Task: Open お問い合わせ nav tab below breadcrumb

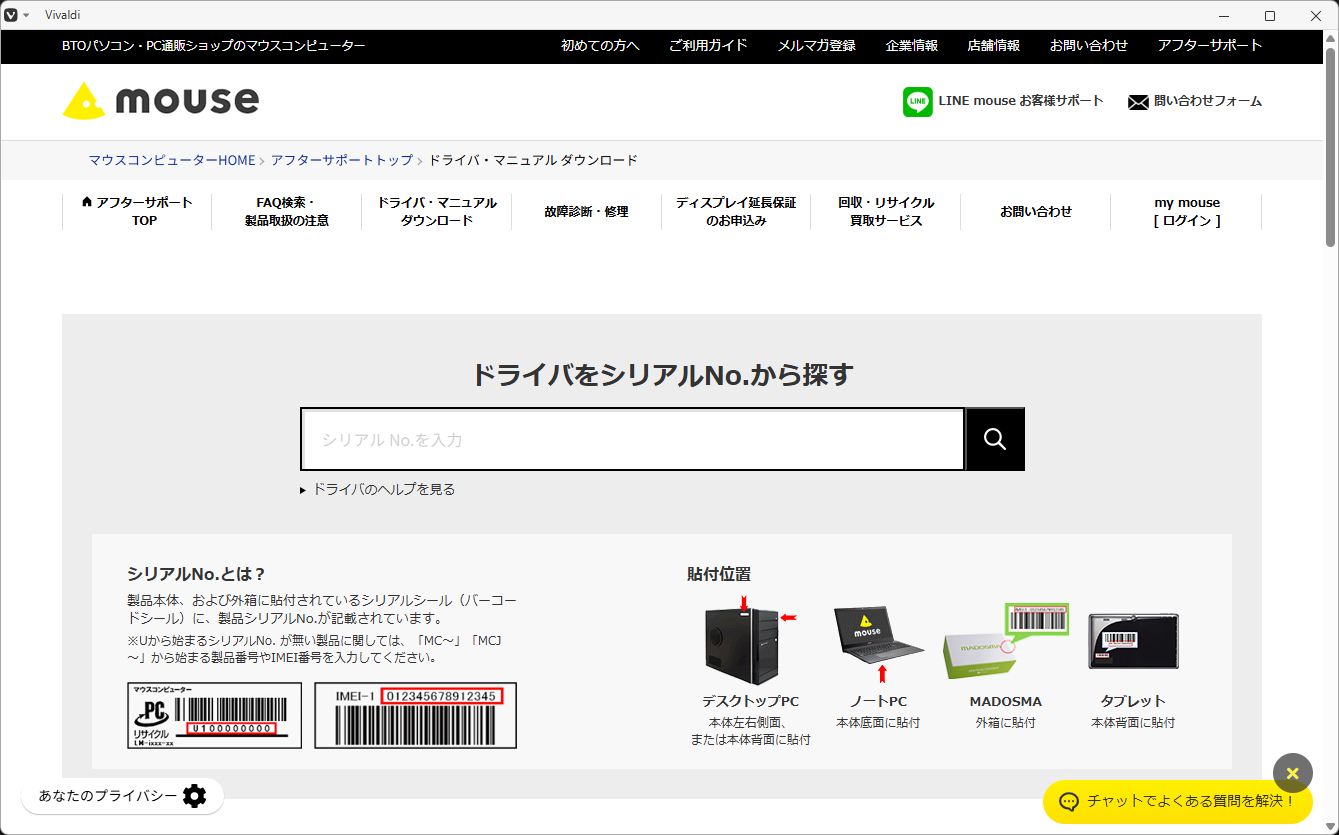Action: (1036, 212)
